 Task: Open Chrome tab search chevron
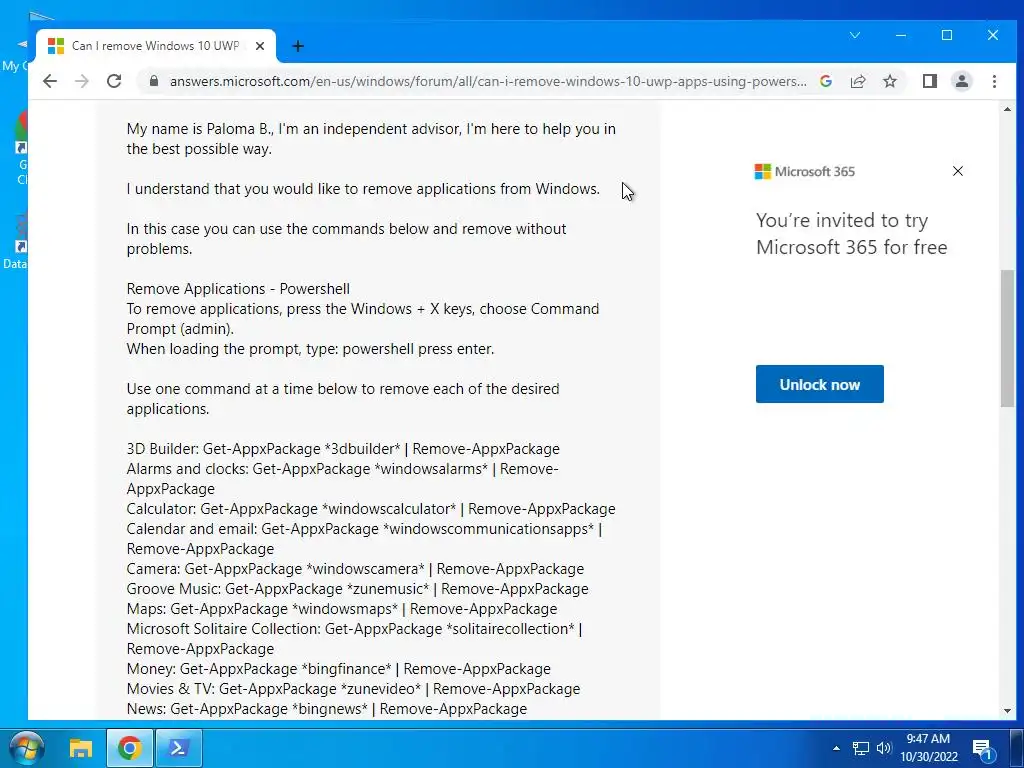(x=854, y=35)
